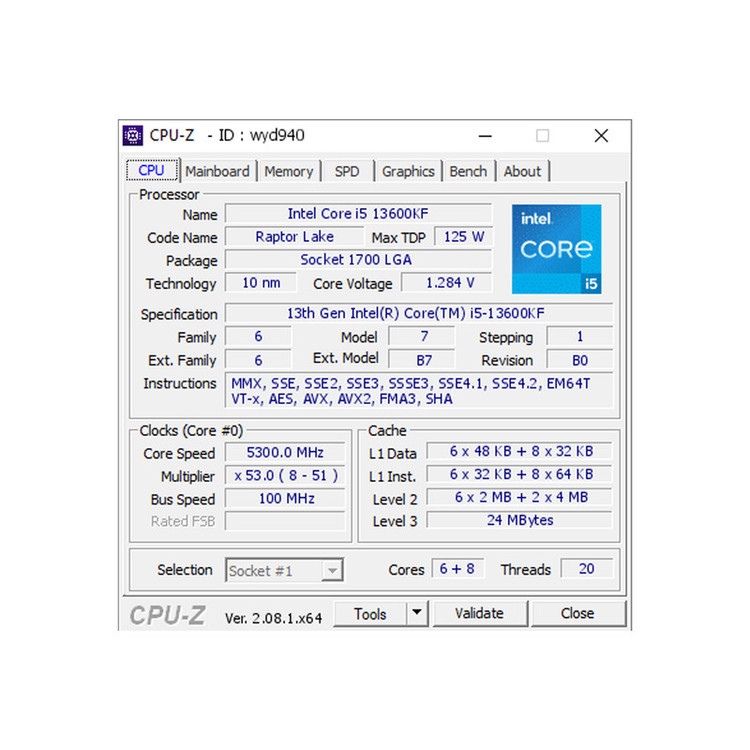Open the Tools dropdown arrow
The height and width of the screenshot is (750, 750).
coord(417,613)
